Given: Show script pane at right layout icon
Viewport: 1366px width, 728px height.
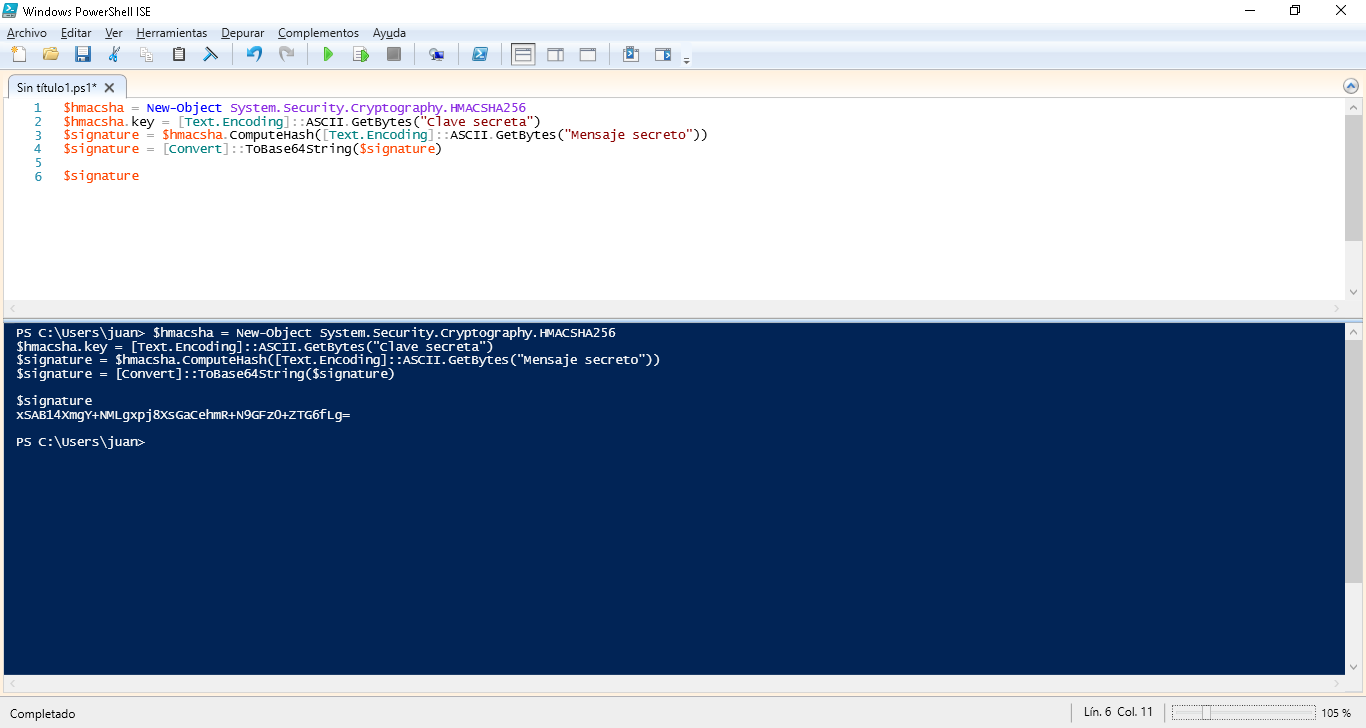Looking at the screenshot, I should point(555,54).
